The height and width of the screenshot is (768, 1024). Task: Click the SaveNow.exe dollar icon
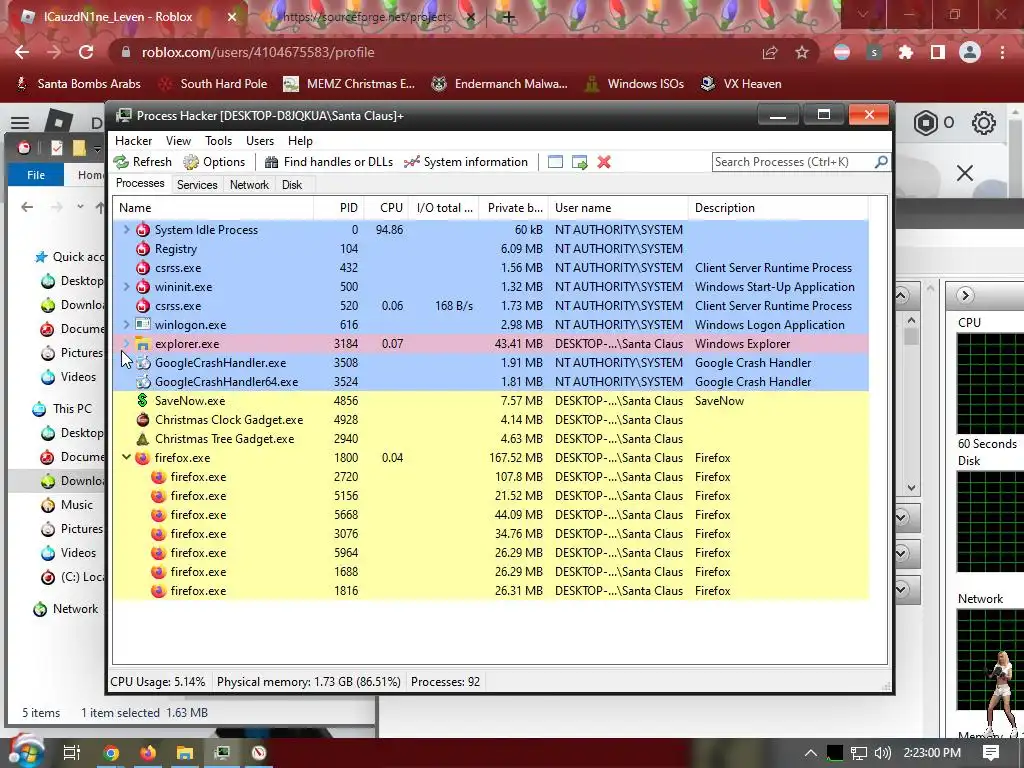pyautogui.click(x=142, y=400)
